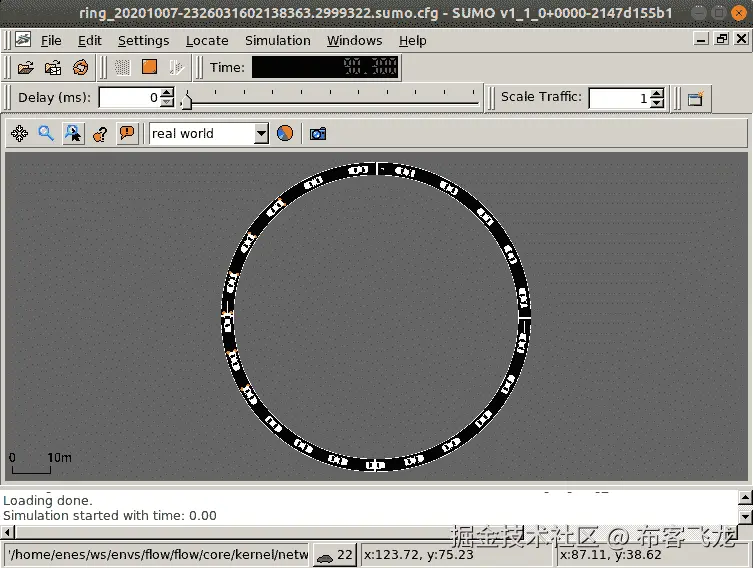Click the Scale Traffic input field
This screenshot has height=568, width=753.
click(620, 98)
